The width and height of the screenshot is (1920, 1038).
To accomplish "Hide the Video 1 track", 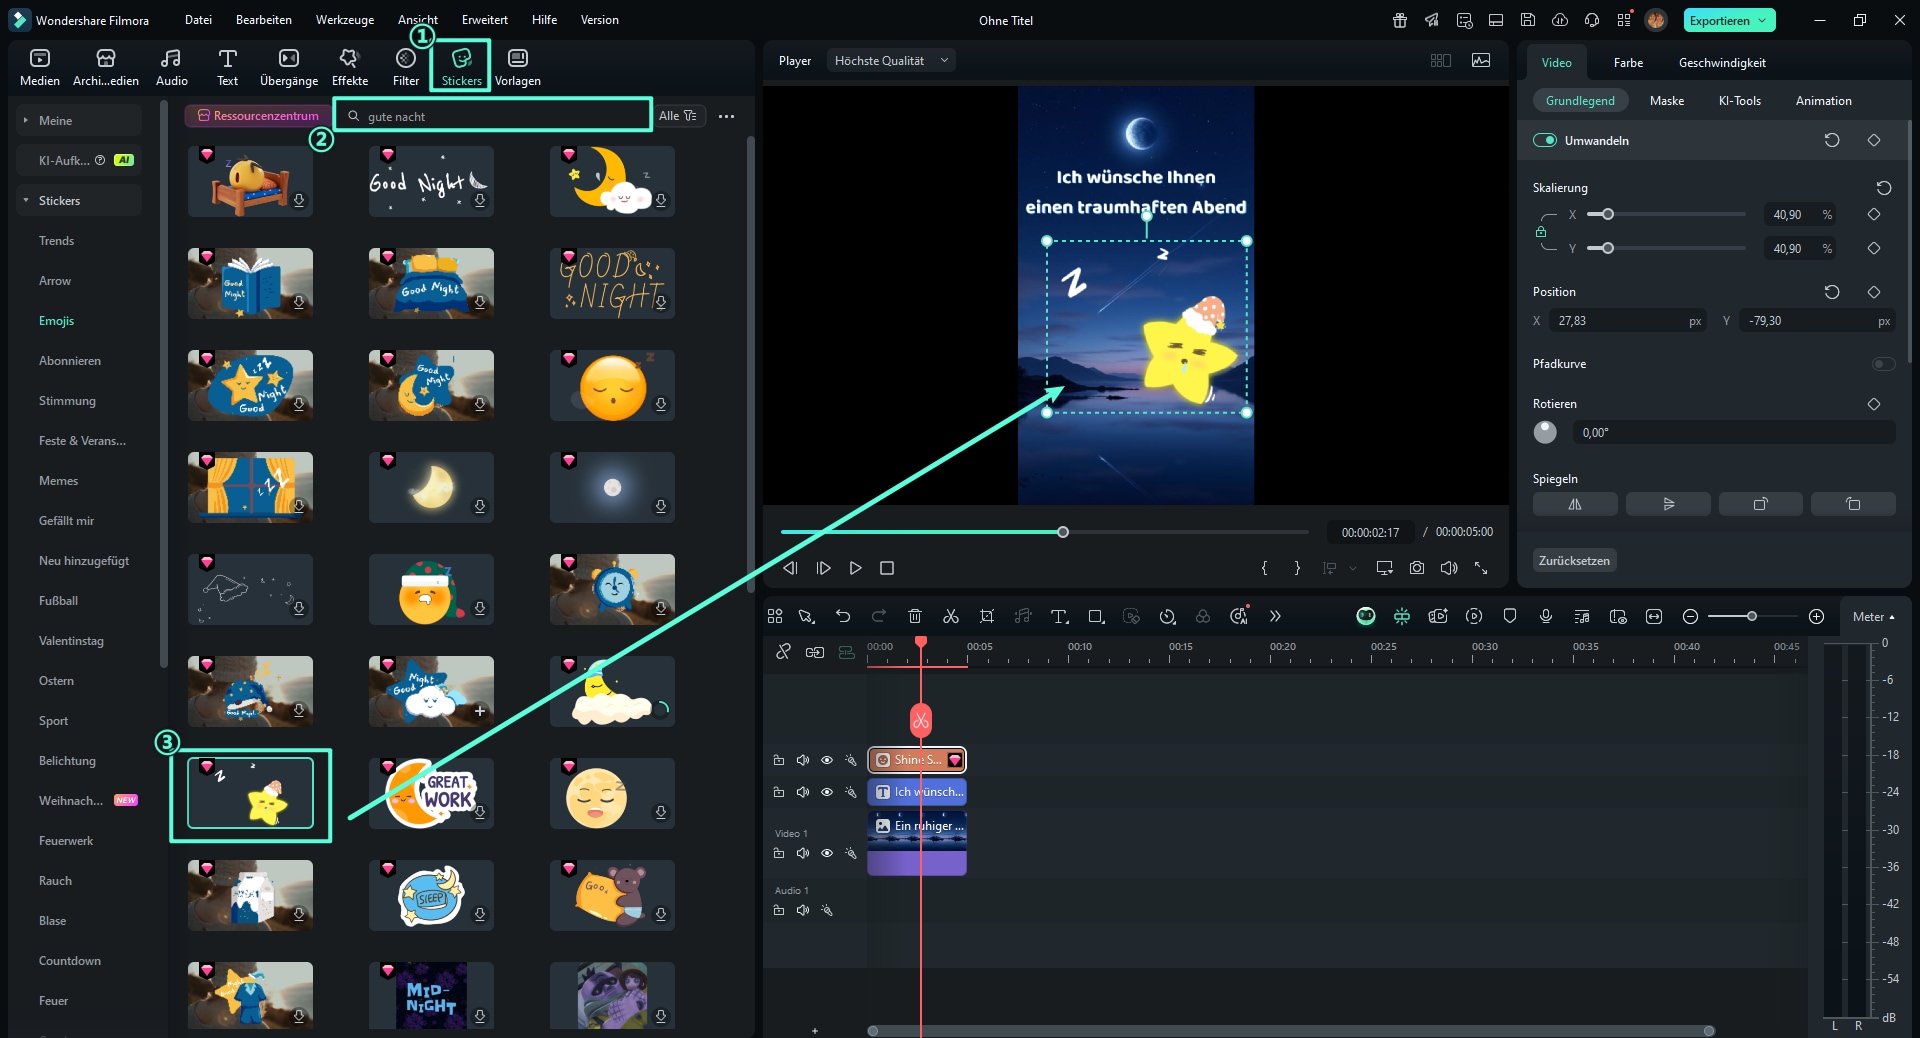I will coord(827,853).
